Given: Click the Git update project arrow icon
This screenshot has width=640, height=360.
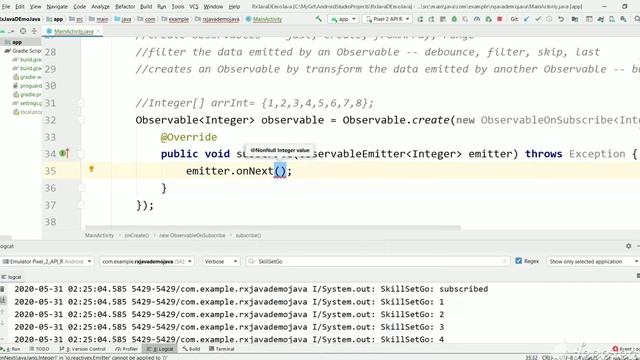Looking at the screenshot, I should click(527, 19).
